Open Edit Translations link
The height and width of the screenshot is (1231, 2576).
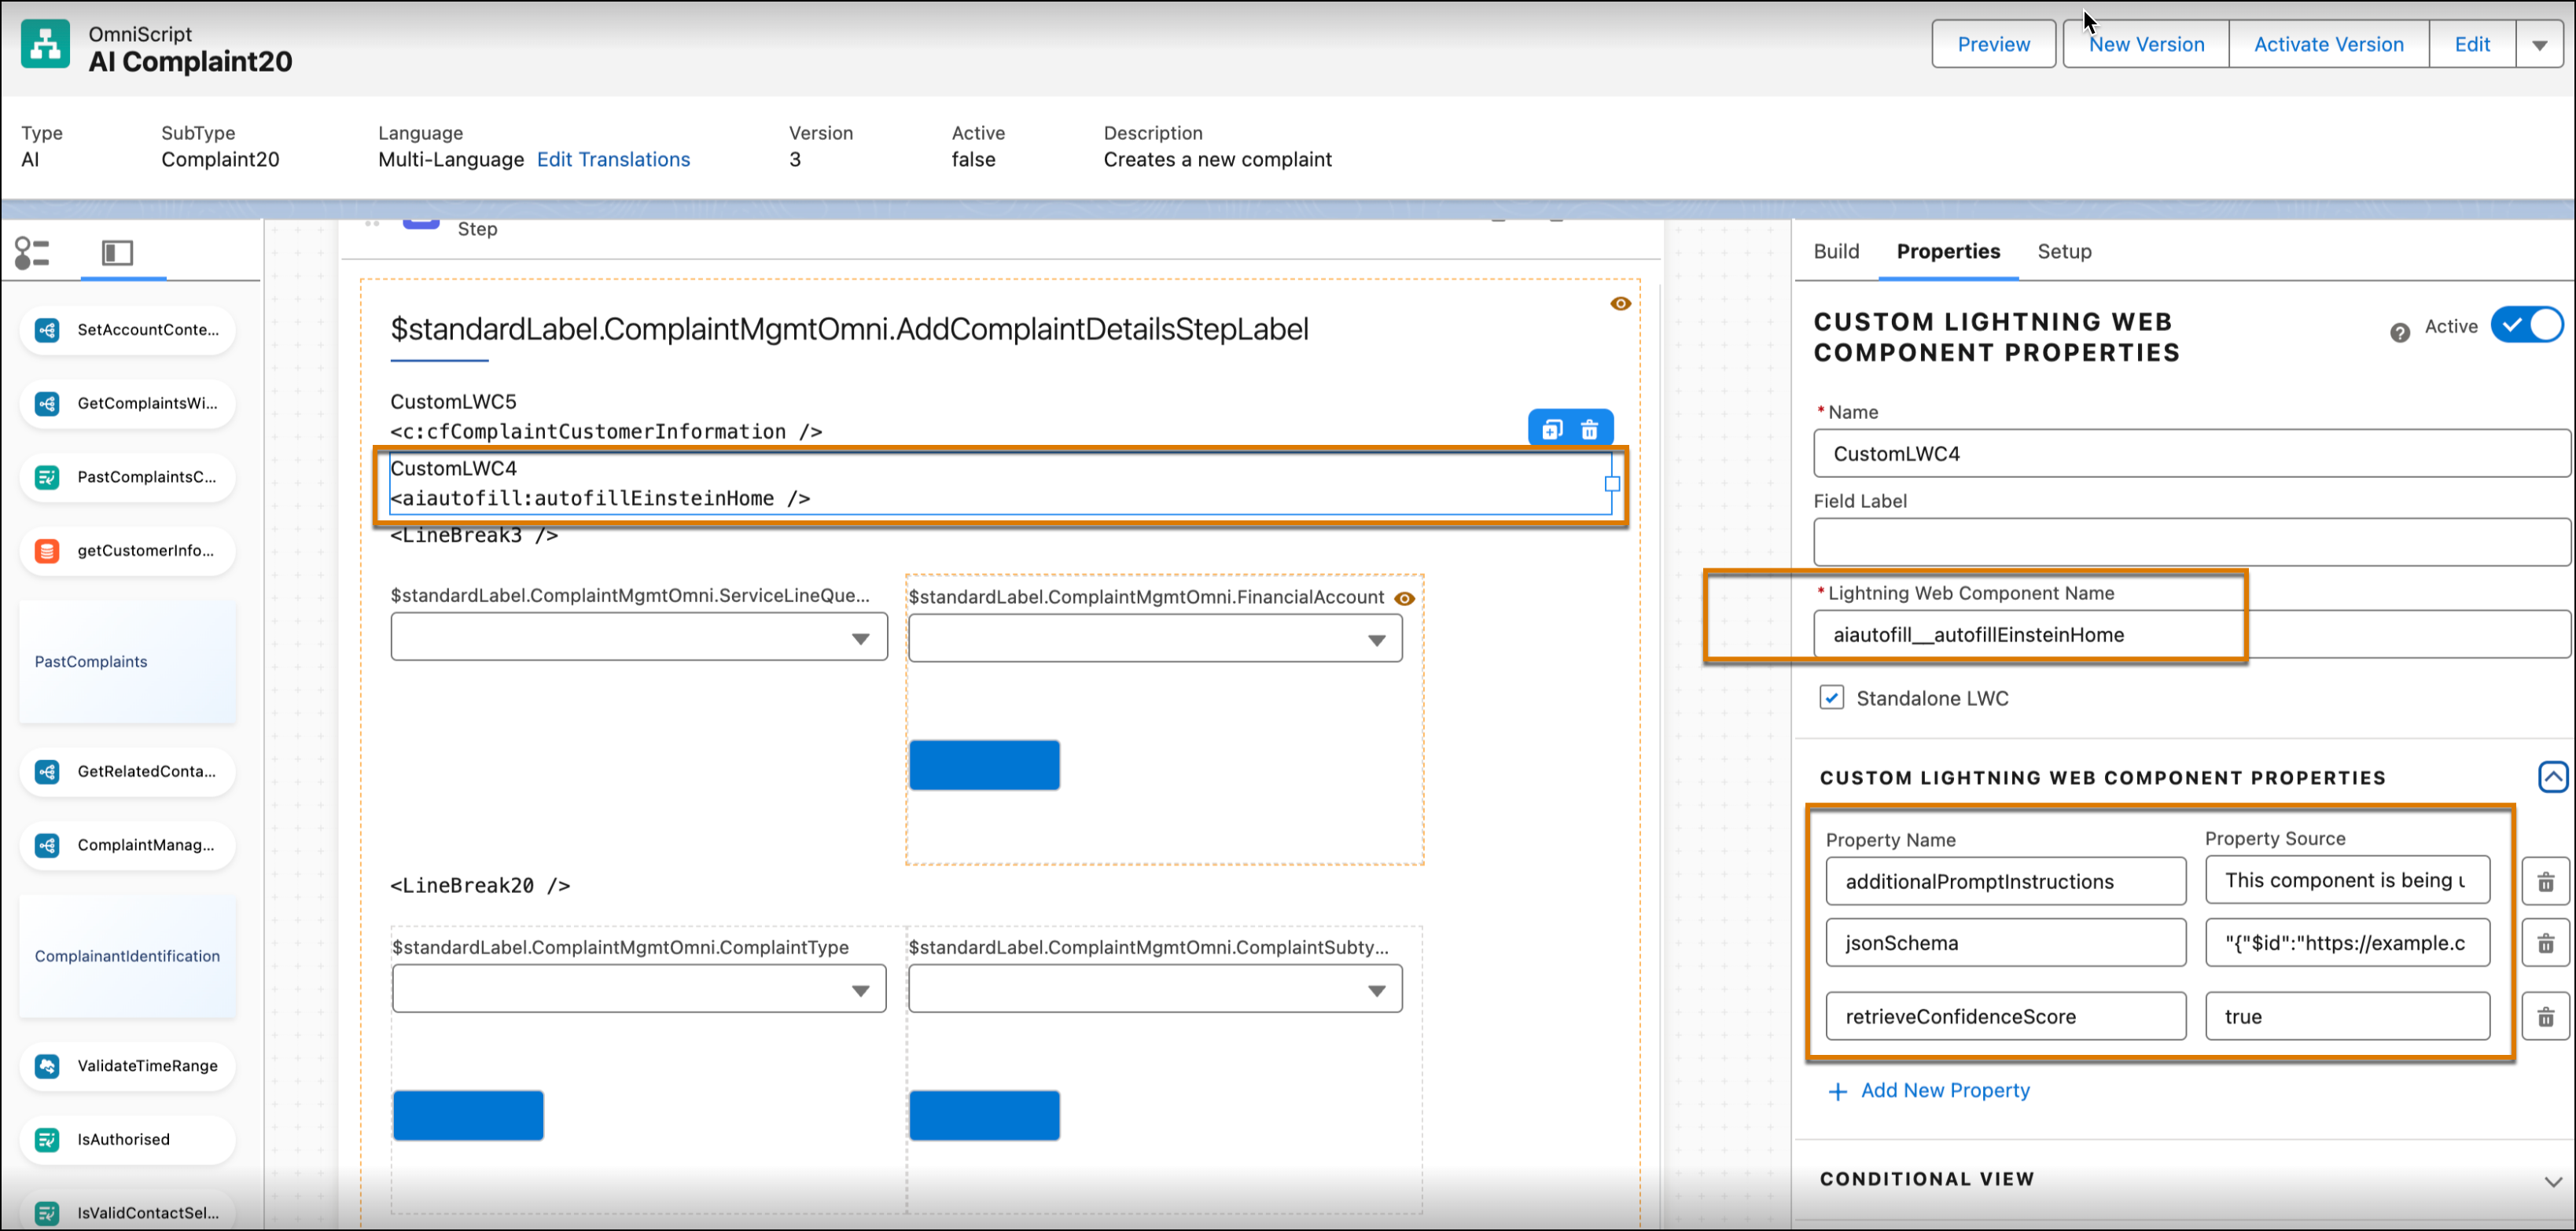[613, 160]
